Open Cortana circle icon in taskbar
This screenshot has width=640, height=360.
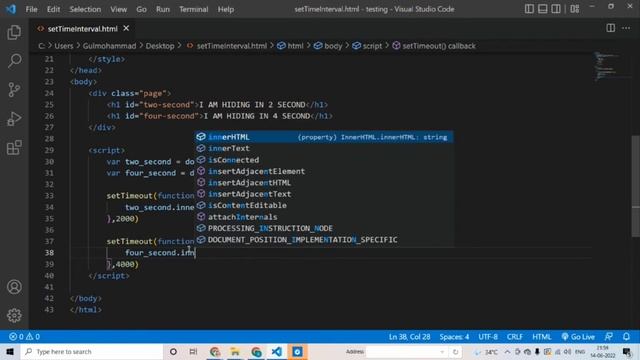click(173, 351)
